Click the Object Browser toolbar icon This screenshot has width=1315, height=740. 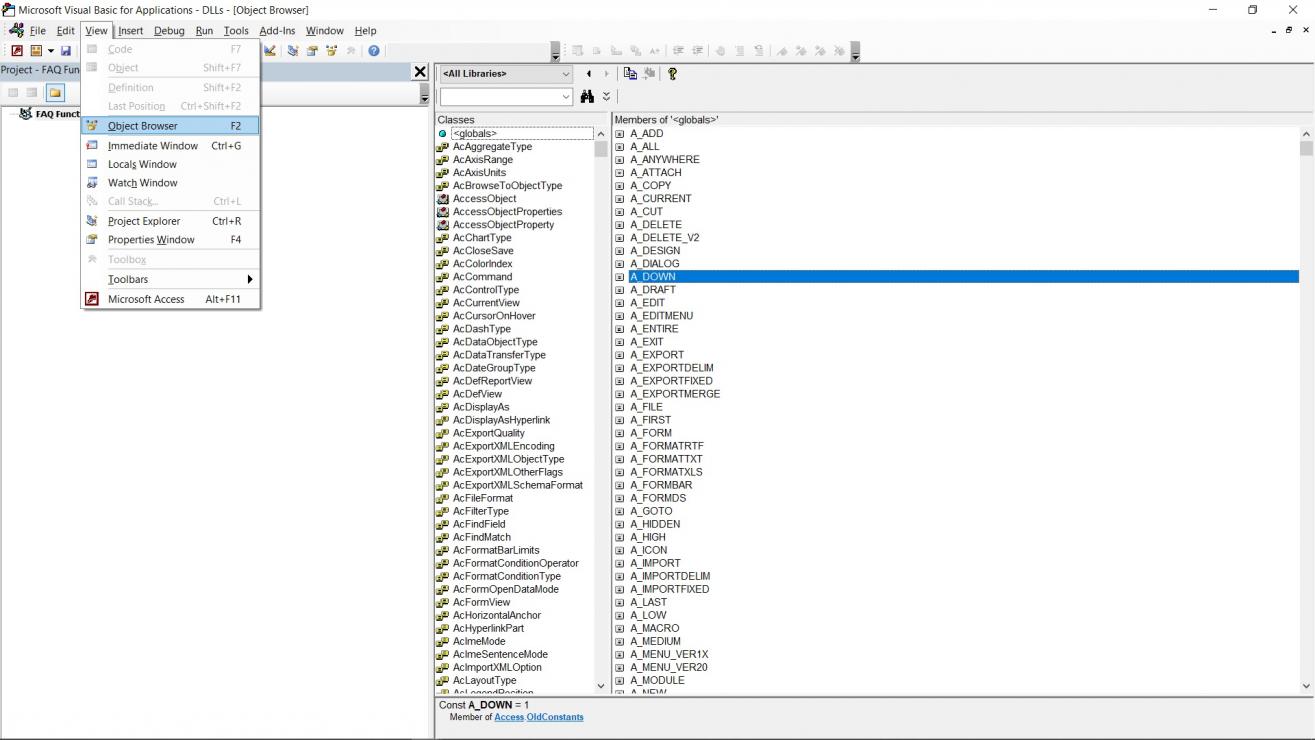click(x=331, y=50)
